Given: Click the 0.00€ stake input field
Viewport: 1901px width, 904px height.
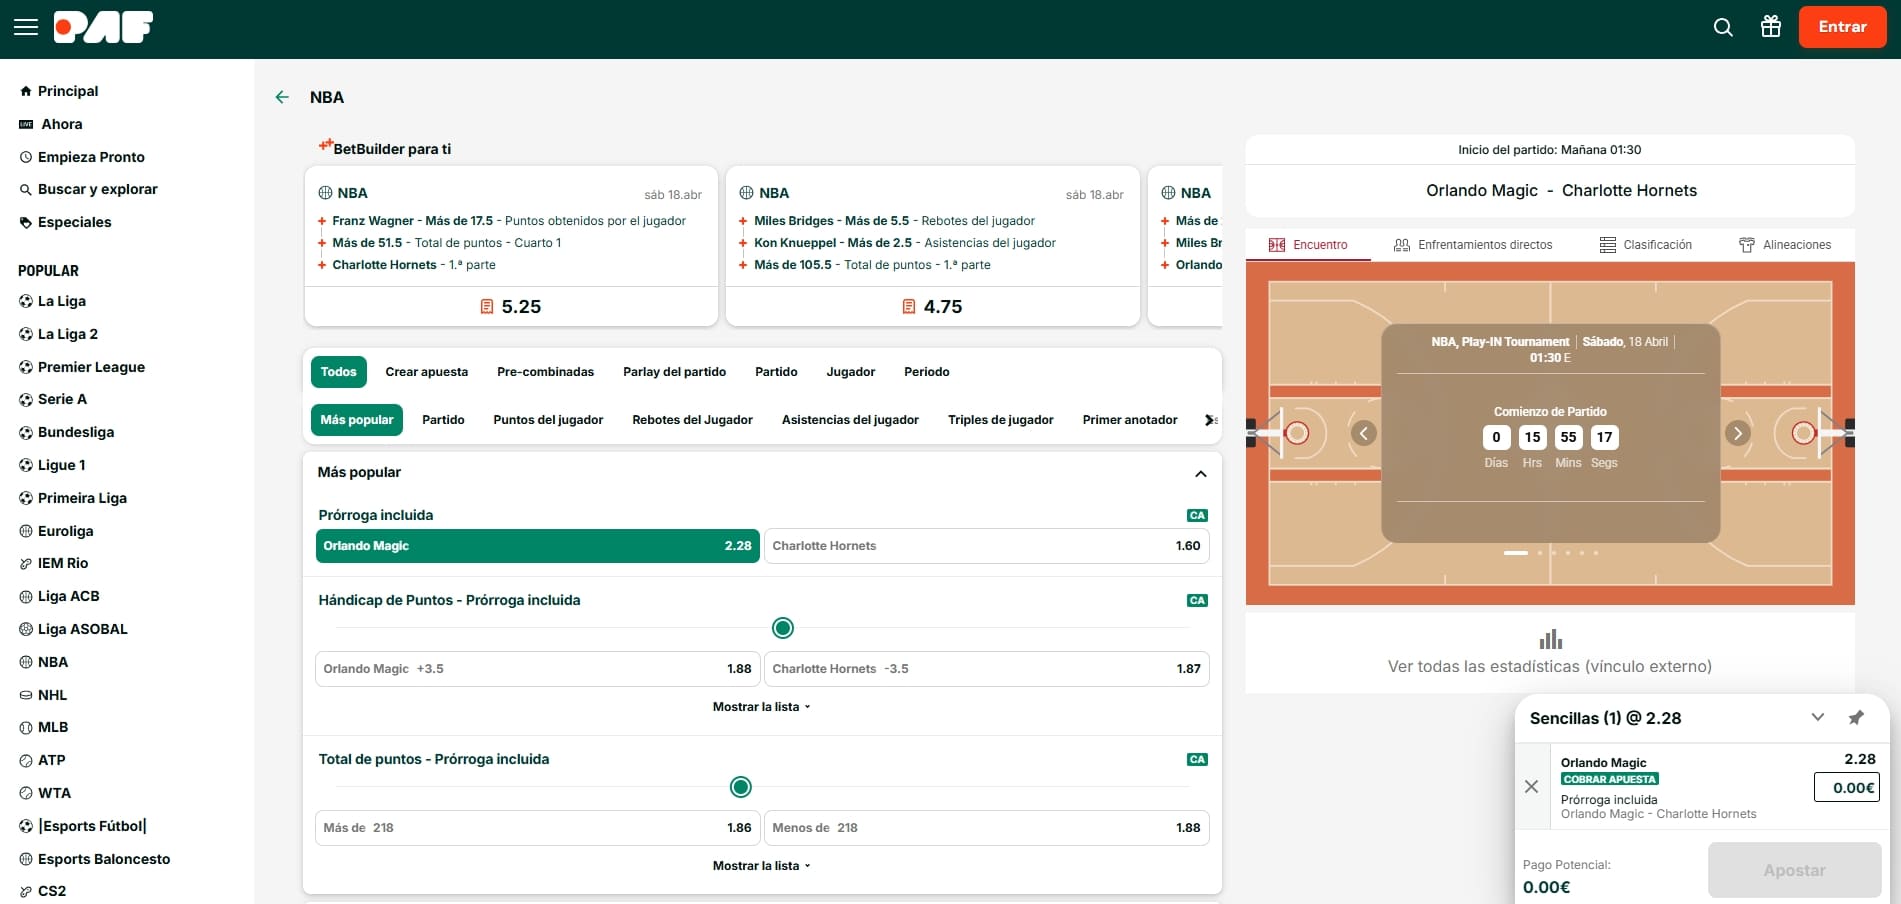Looking at the screenshot, I should click(x=1846, y=787).
